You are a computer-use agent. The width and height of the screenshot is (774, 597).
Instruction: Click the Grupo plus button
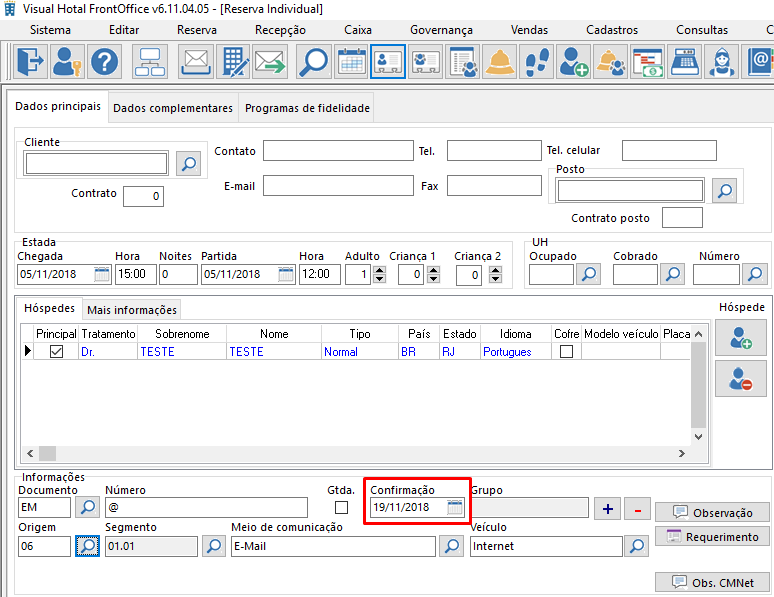(x=608, y=509)
